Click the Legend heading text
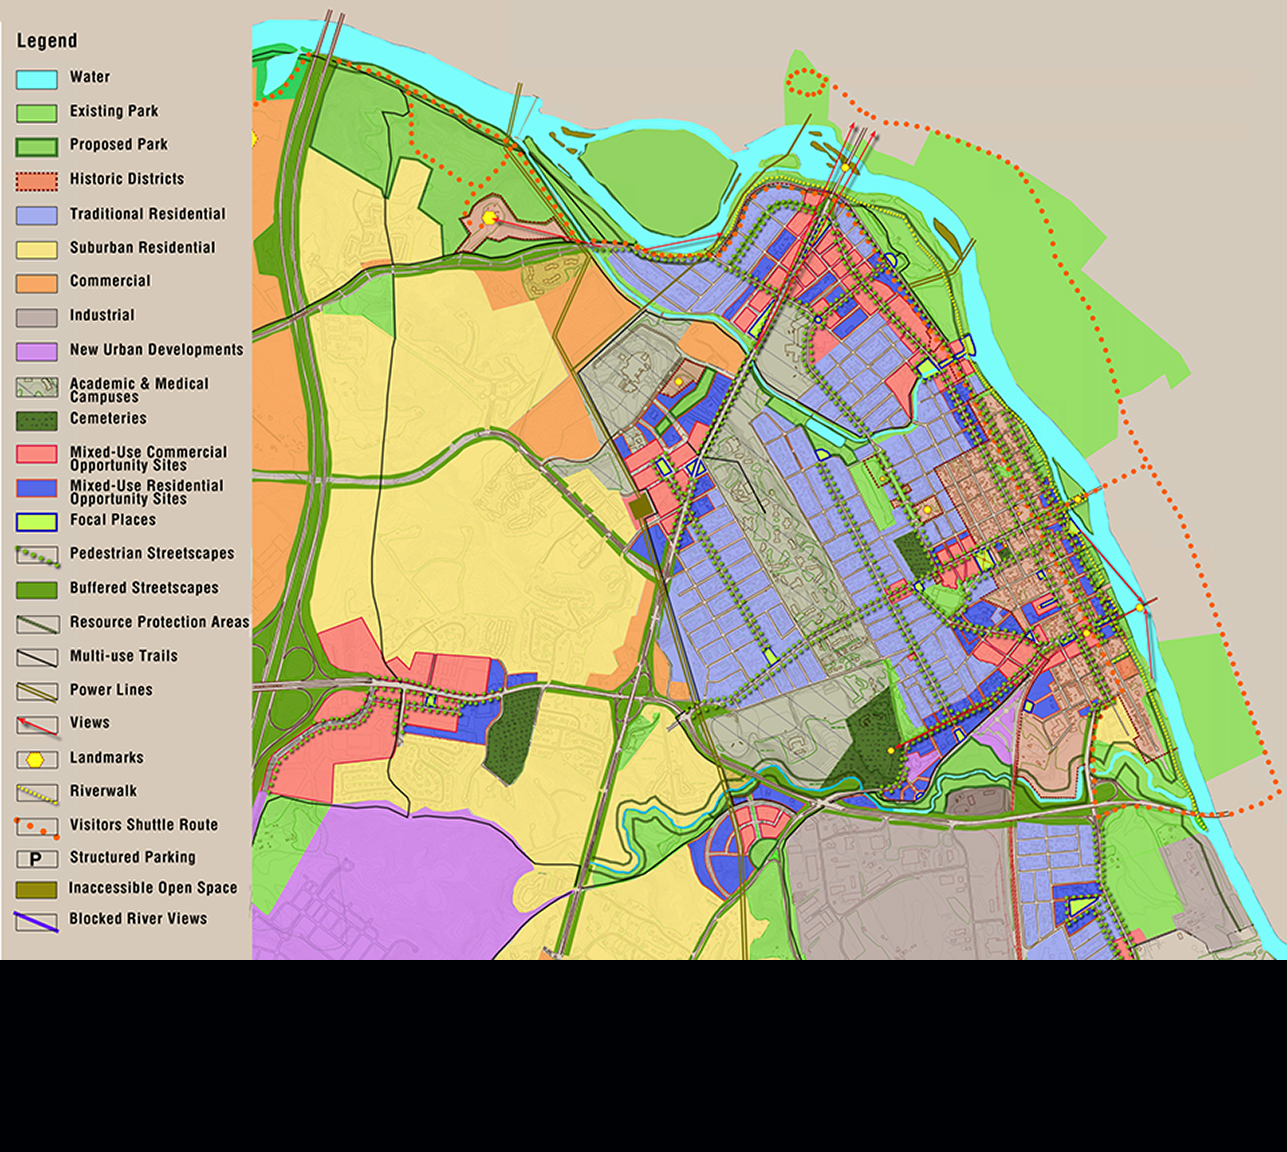The height and width of the screenshot is (1152, 1287). [x=47, y=41]
